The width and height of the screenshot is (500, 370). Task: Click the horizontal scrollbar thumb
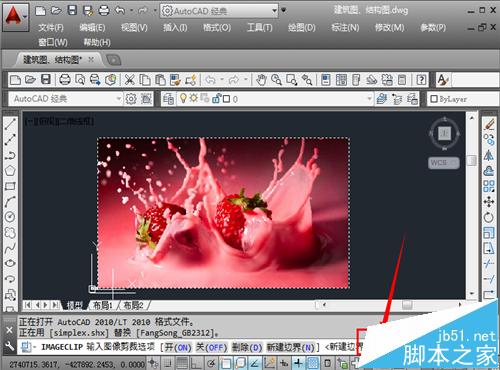(407, 305)
